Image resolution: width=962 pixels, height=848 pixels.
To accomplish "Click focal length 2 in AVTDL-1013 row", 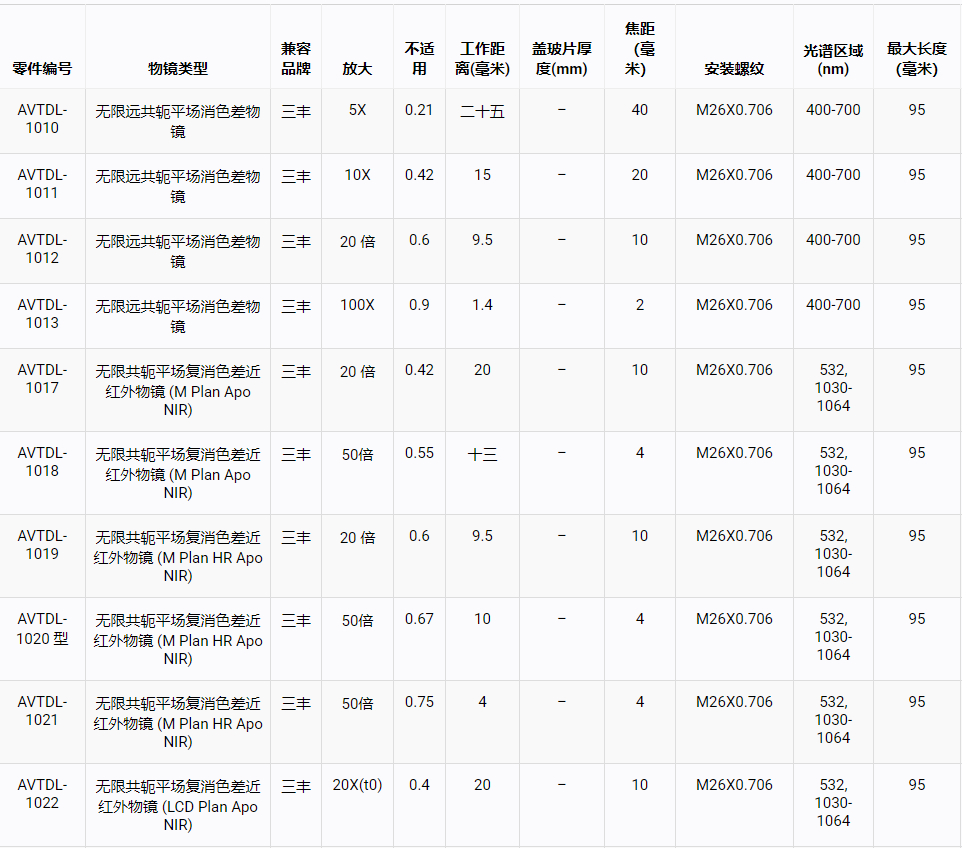I will [x=640, y=305].
